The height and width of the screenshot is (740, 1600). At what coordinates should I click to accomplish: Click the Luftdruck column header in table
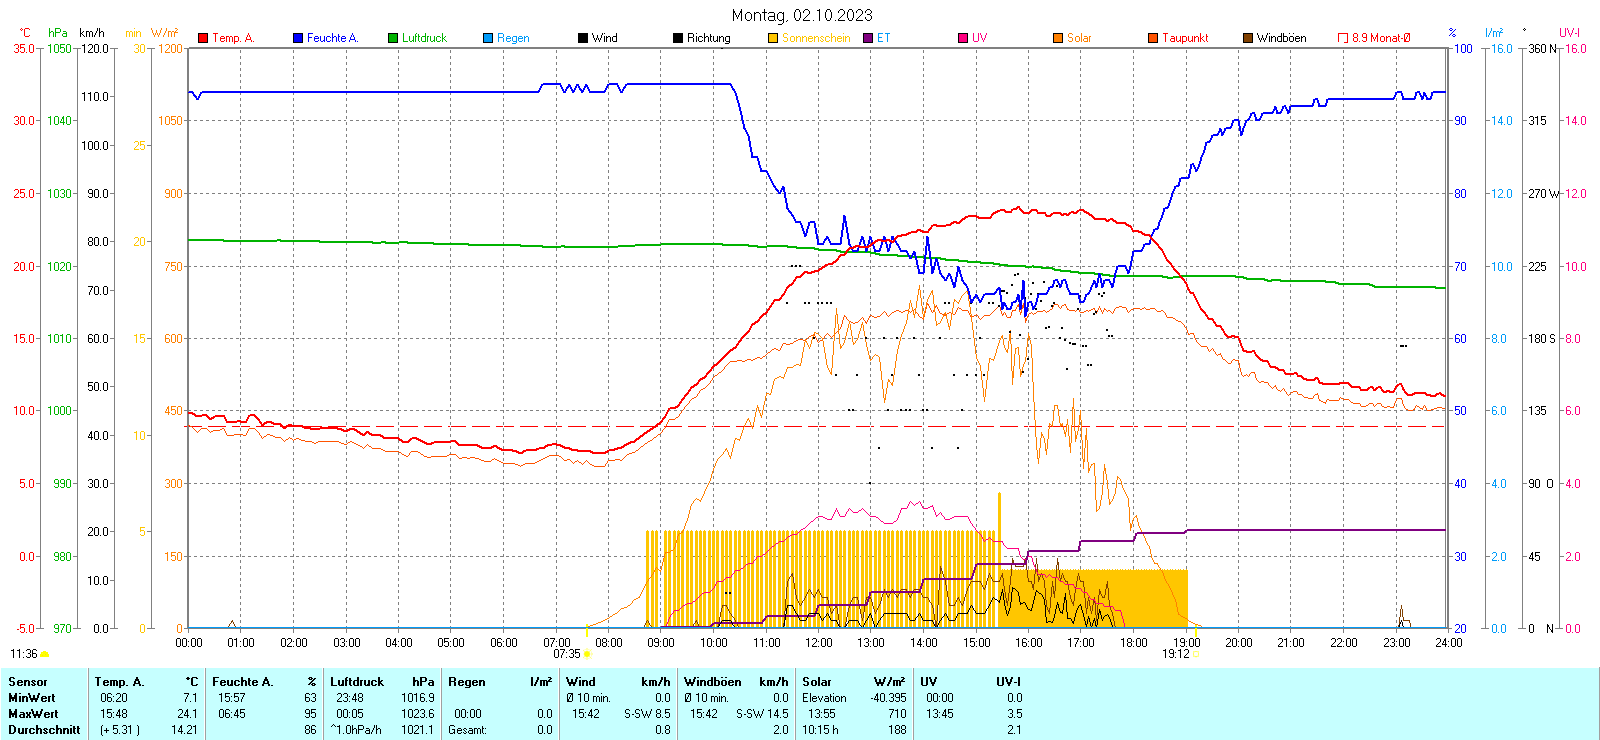(357, 682)
